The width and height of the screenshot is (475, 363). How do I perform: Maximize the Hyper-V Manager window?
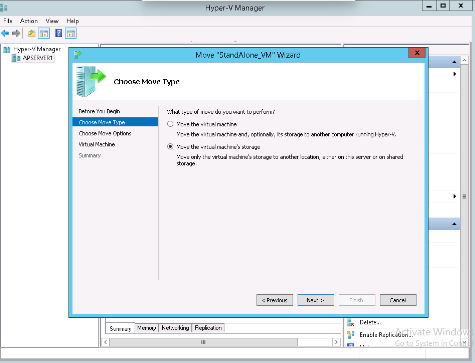(443, 6)
